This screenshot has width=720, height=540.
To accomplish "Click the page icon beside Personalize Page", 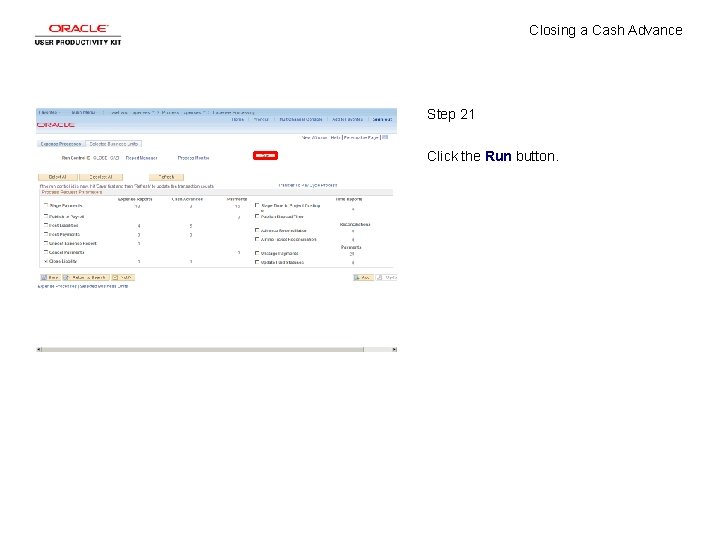I will (385, 137).
